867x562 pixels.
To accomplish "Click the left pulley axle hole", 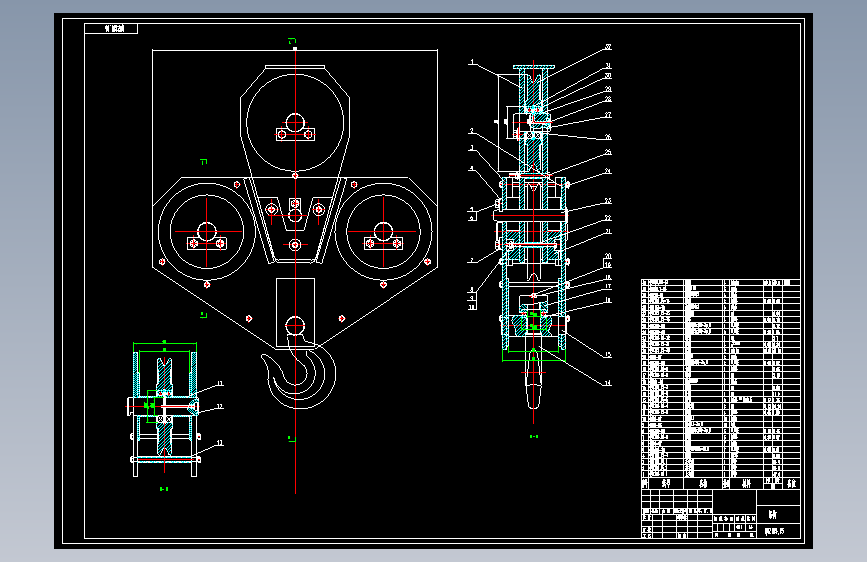I will click(x=207, y=232).
